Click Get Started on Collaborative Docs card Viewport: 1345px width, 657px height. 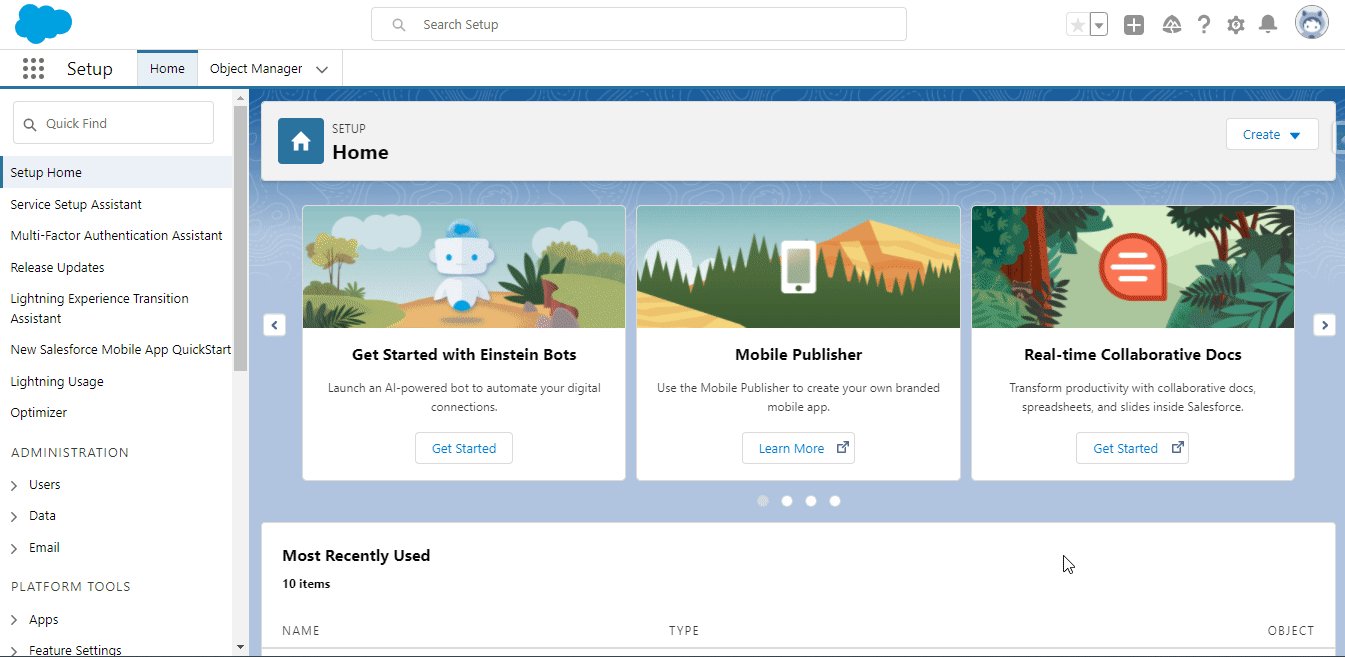coord(1132,448)
